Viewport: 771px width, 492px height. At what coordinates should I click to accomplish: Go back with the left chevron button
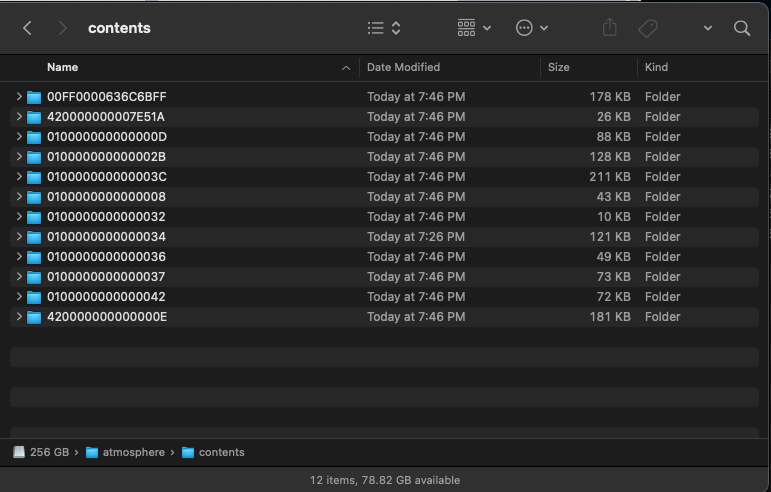[28, 28]
